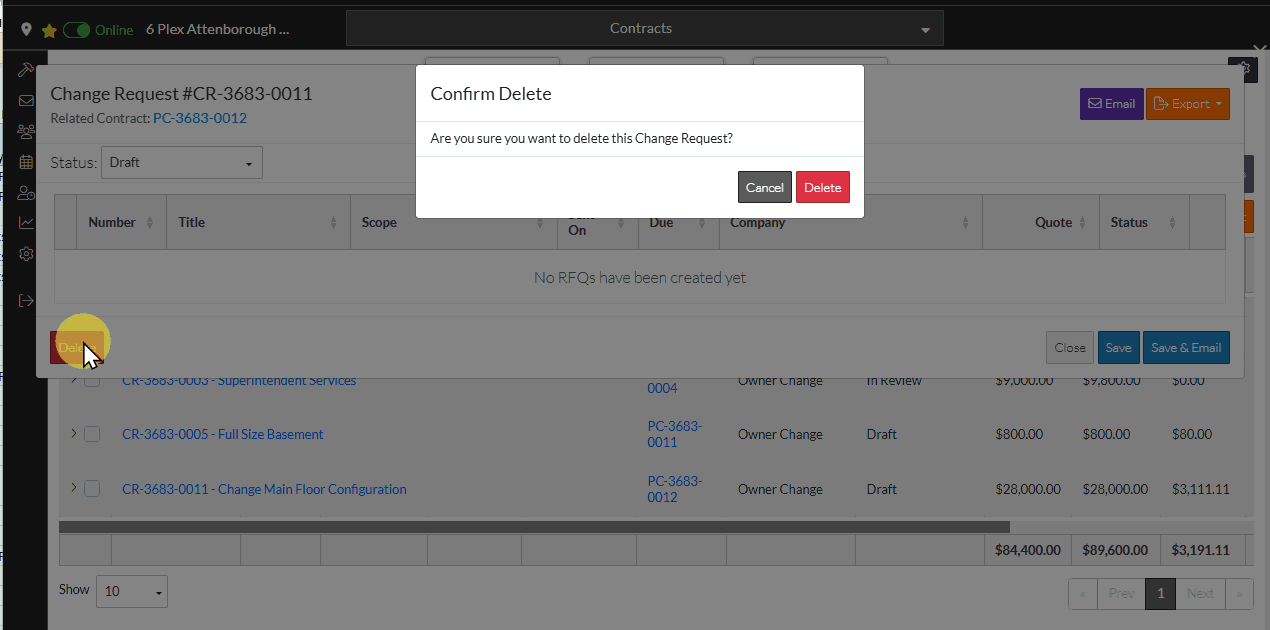Open the PC-3683-0012 related contract link
Image resolution: width=1270 pixels, height=630 pixels.
[x=199, y=118]
